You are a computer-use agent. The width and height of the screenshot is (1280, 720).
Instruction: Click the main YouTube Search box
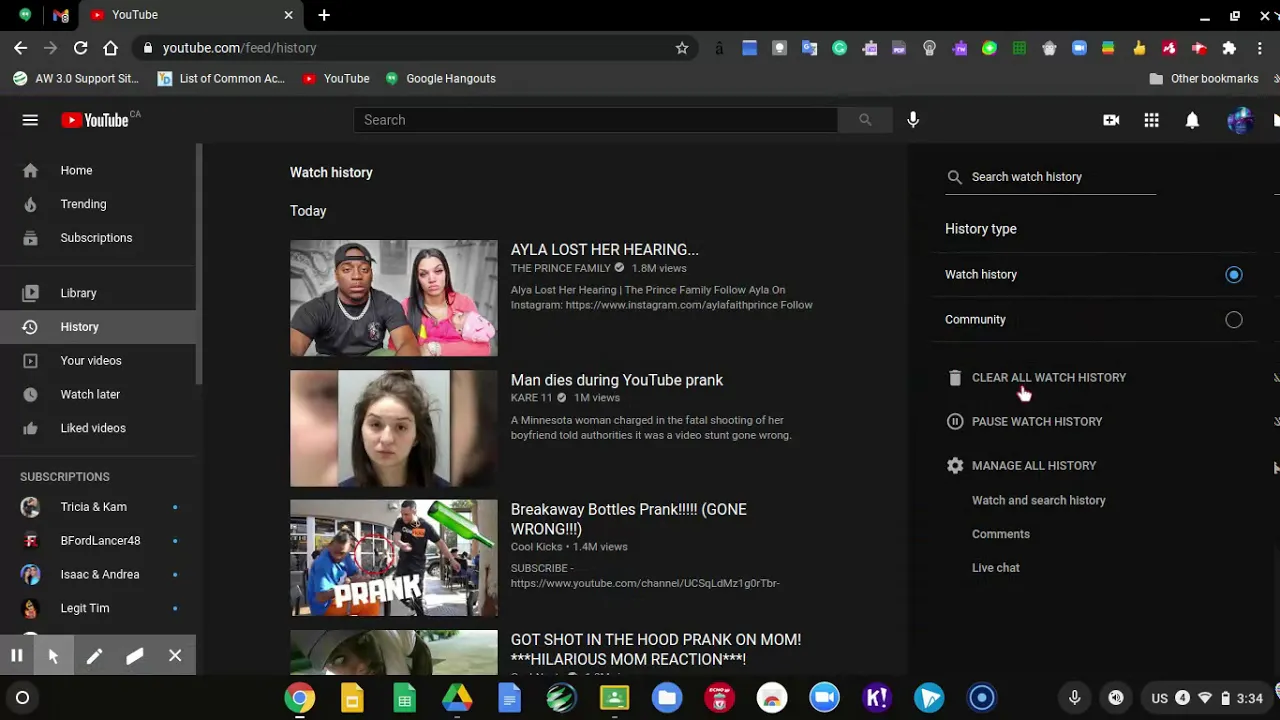[x=595, y=120]
